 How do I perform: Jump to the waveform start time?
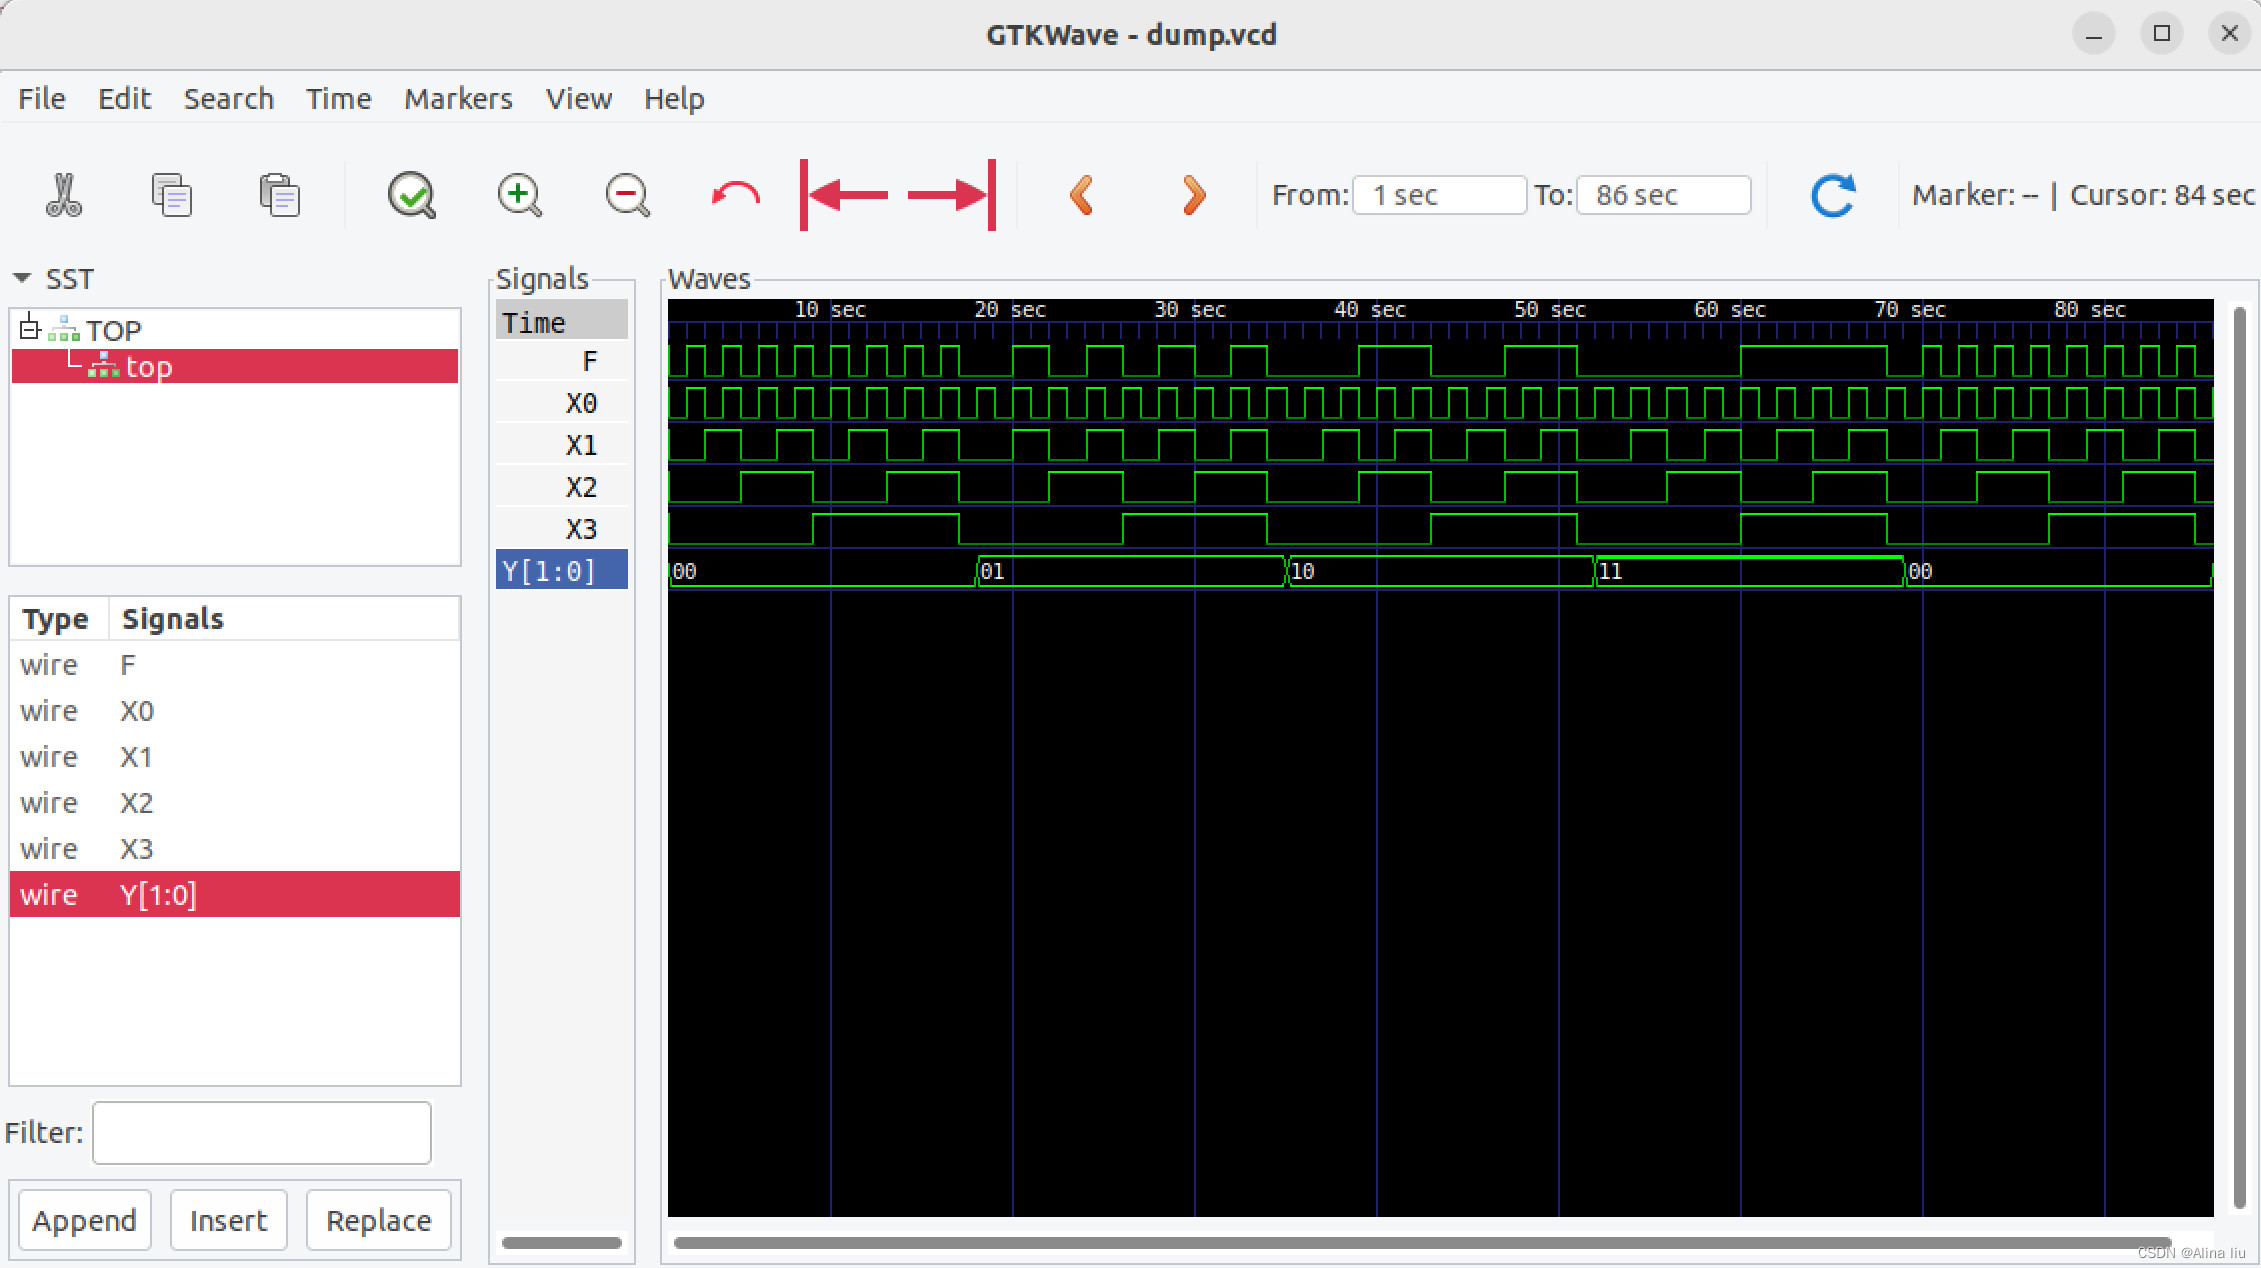click(x=845, y=195)
